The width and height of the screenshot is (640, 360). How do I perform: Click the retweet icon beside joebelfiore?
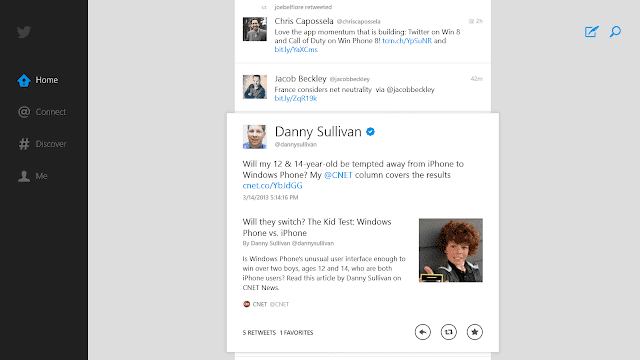[264, 7]
